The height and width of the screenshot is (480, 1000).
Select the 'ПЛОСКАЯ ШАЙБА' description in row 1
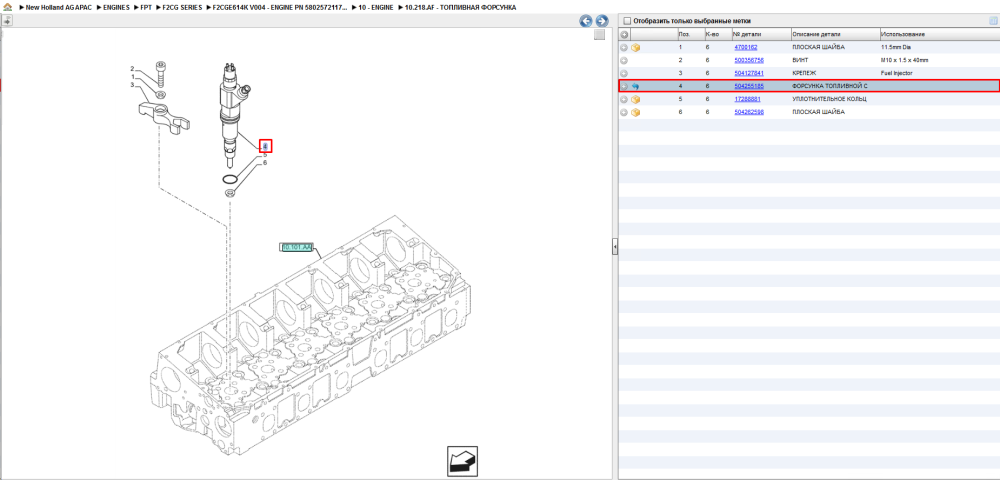coord(819,47)
